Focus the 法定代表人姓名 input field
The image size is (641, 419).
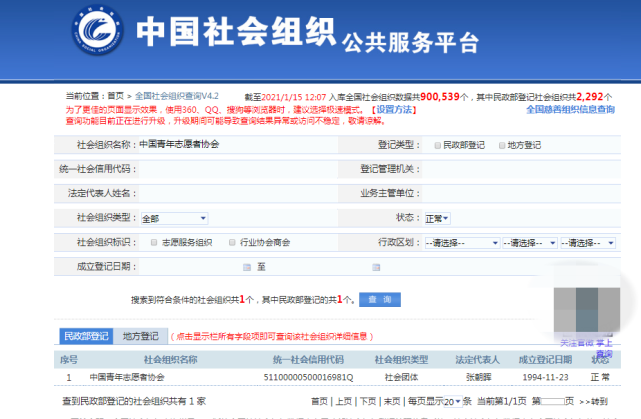238,193
